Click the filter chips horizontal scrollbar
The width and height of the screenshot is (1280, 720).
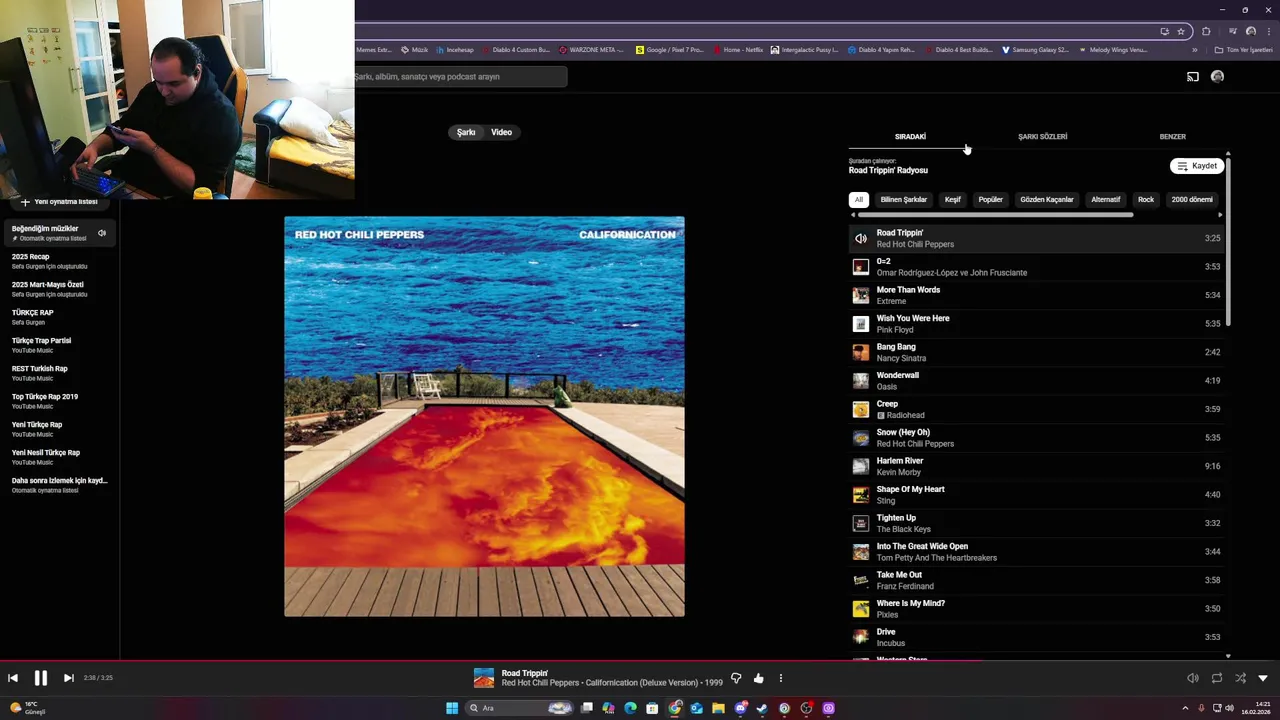pyautogui.click(x=995, y=214)
